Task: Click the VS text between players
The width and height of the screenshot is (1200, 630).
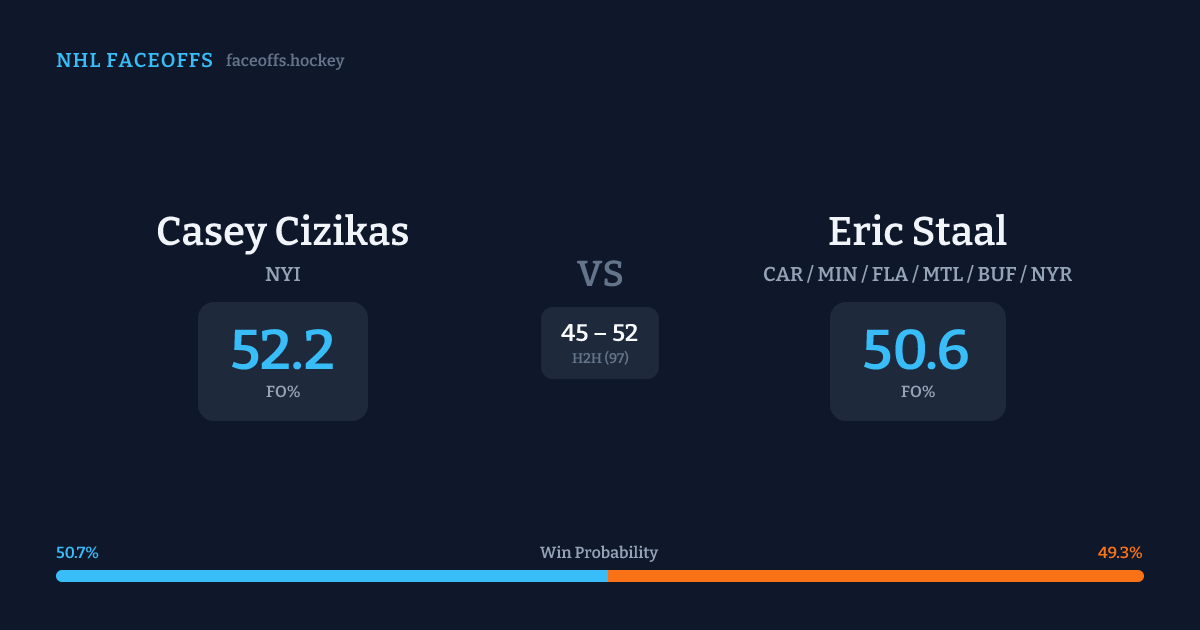Action: click(600, 274)
